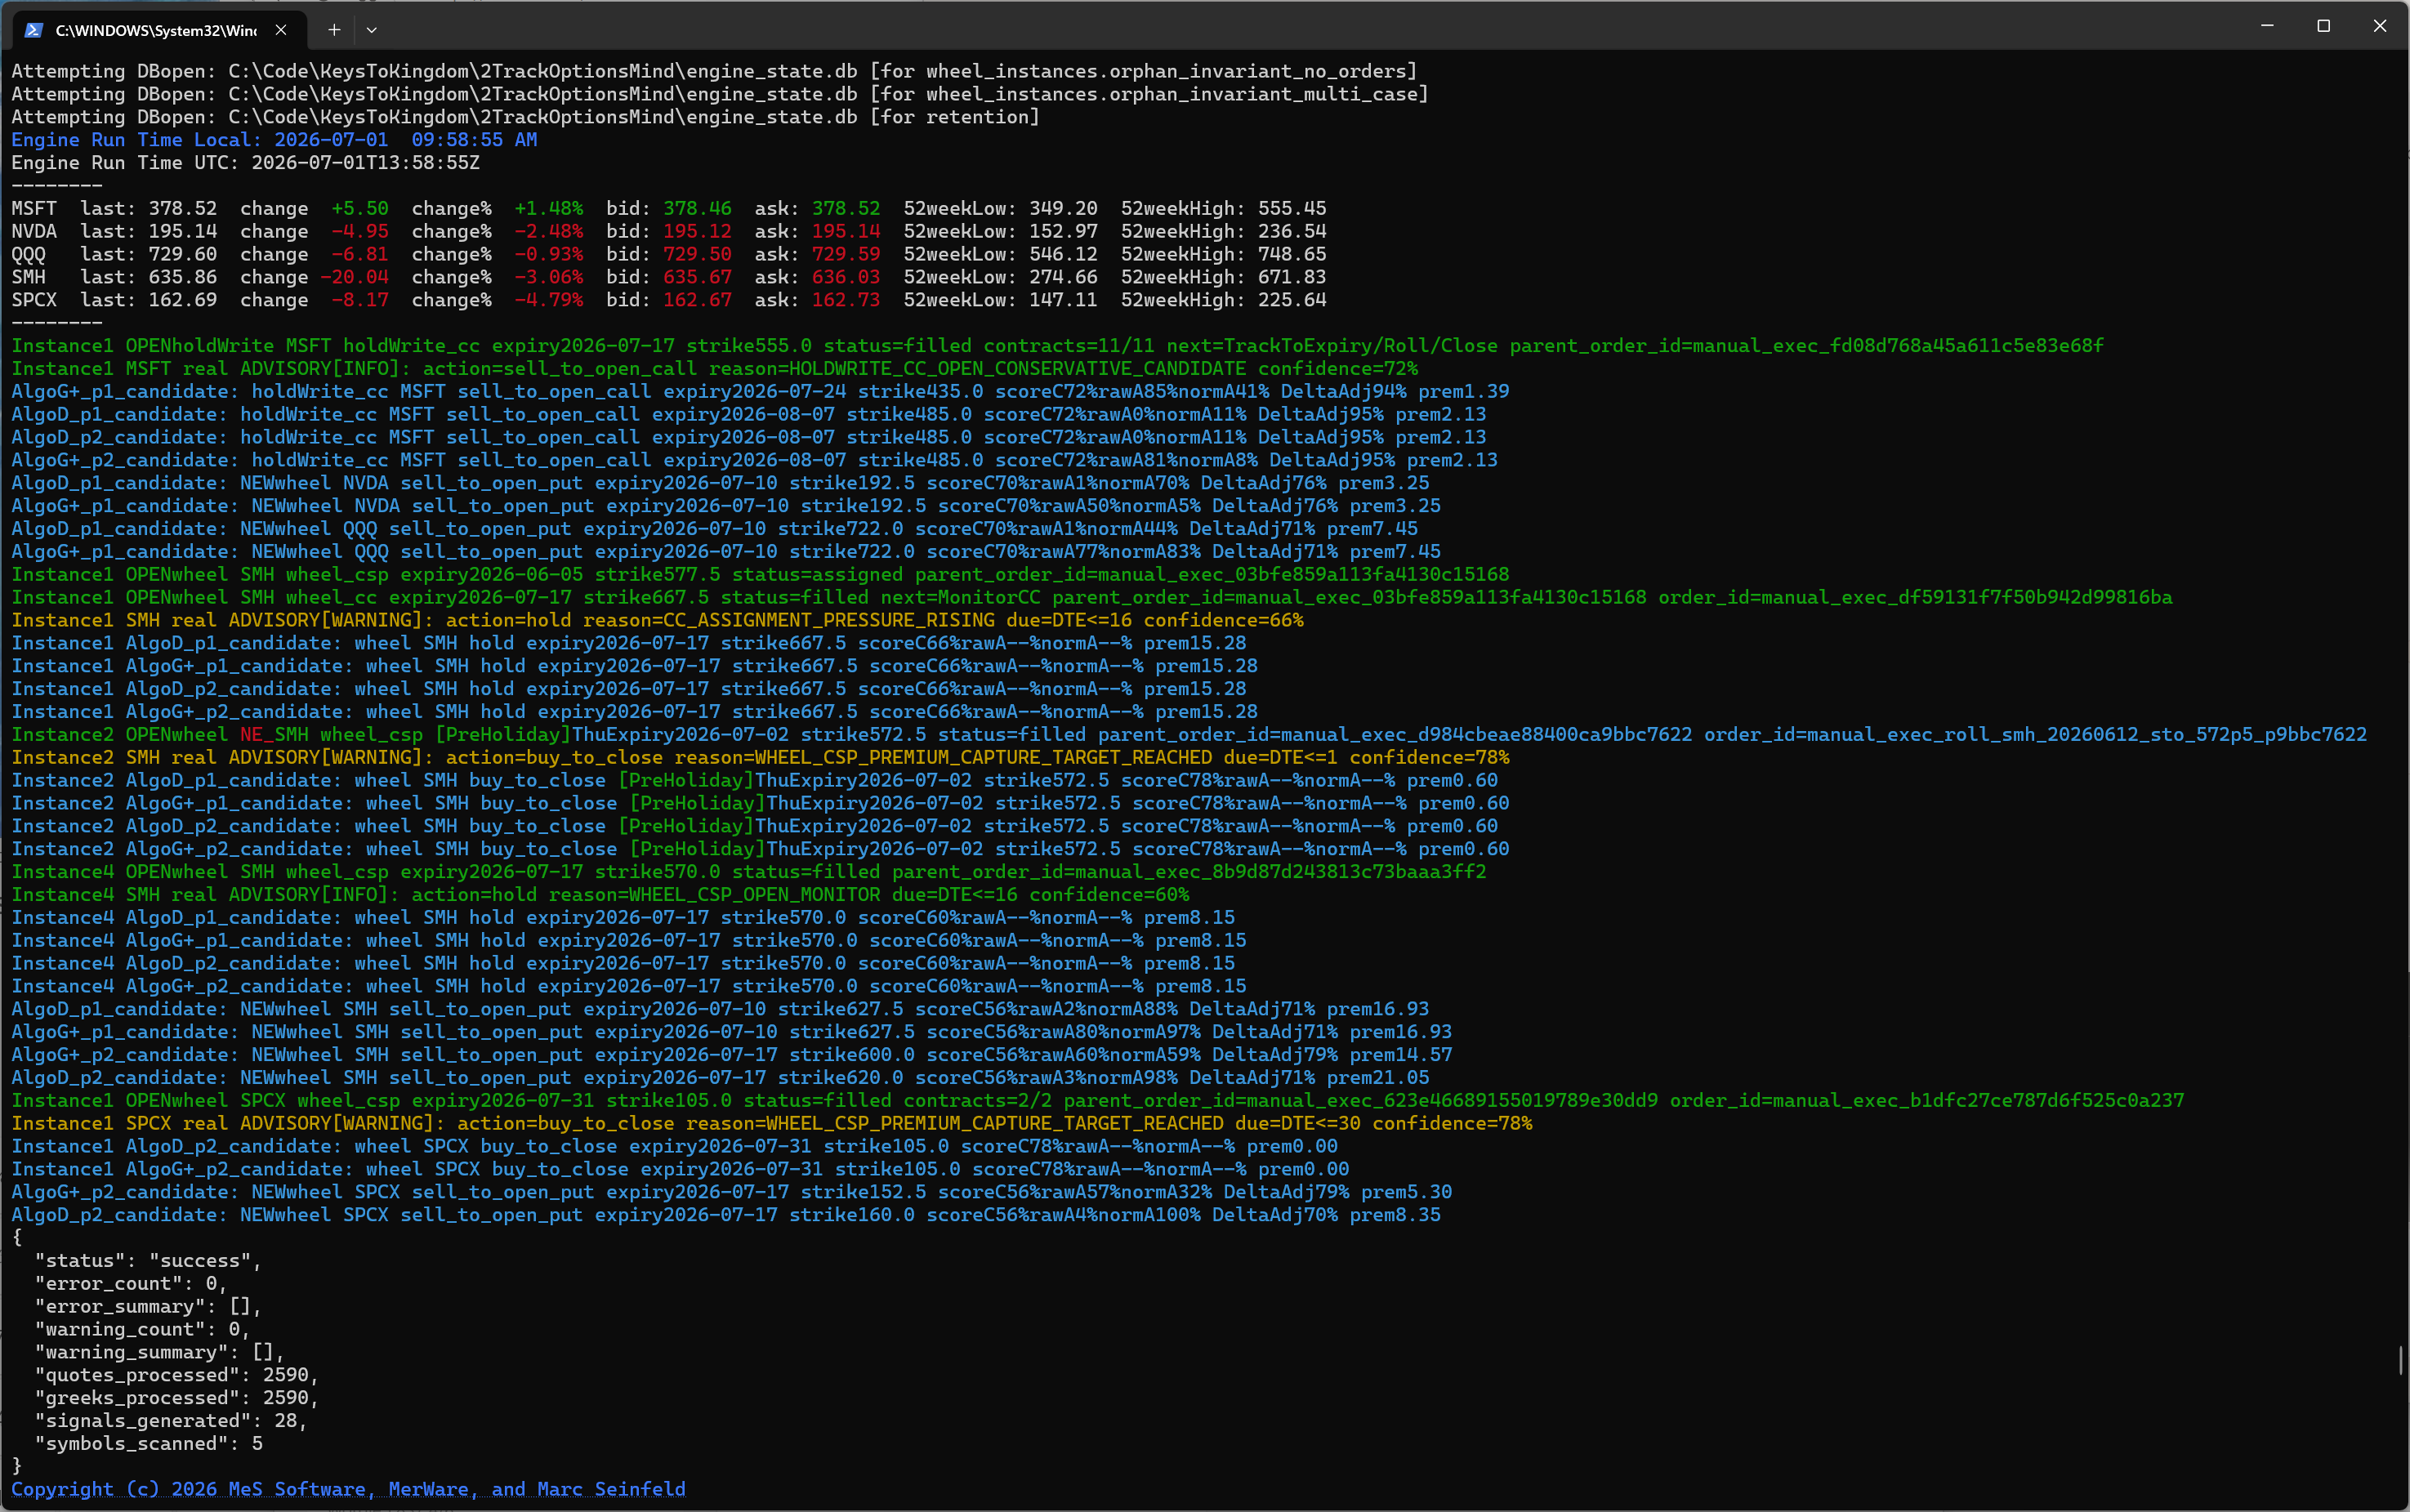Click AlgoD_p1 NVDA strike192.5 candidate line
Screen dimensions: 2410x1512
point(720,483)
